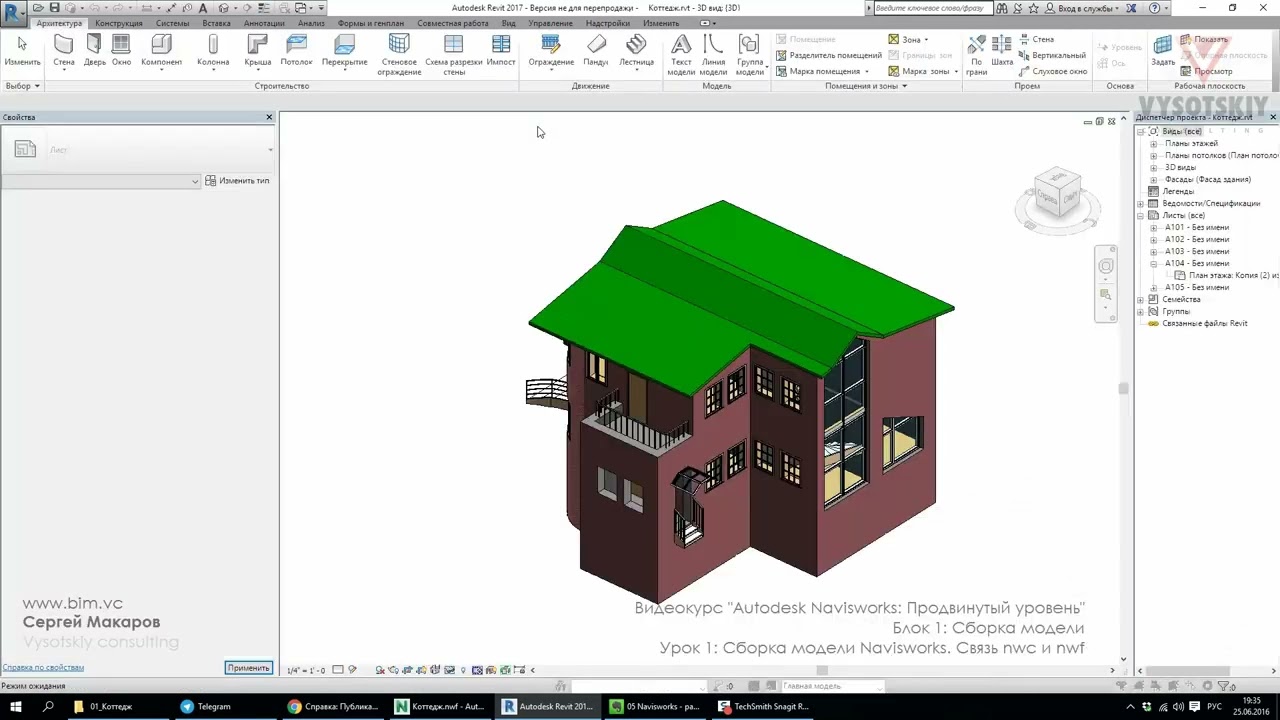Screen dimensions: 1280x720
Task: Select the Дверь (door) tool
Action: pyautogui.click(x=94, y=51)
